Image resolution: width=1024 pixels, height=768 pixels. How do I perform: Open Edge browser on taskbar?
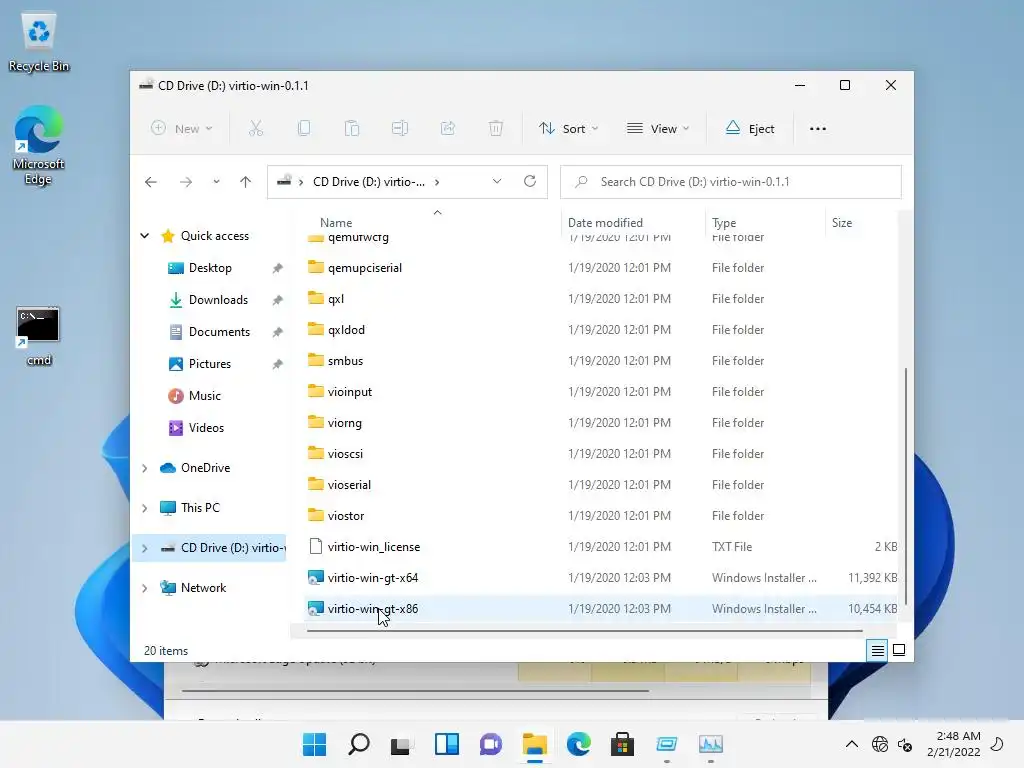pyautogui.click(x=579, y=744)
